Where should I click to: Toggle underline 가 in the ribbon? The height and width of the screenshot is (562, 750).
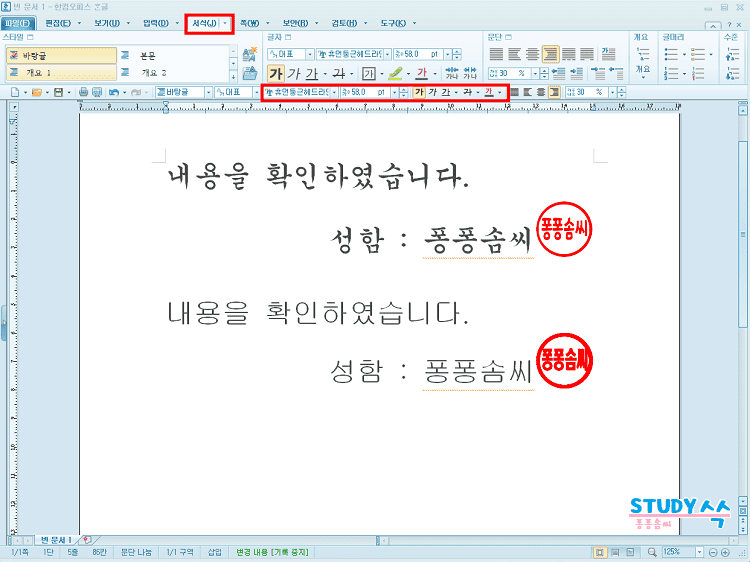(312, 74)
